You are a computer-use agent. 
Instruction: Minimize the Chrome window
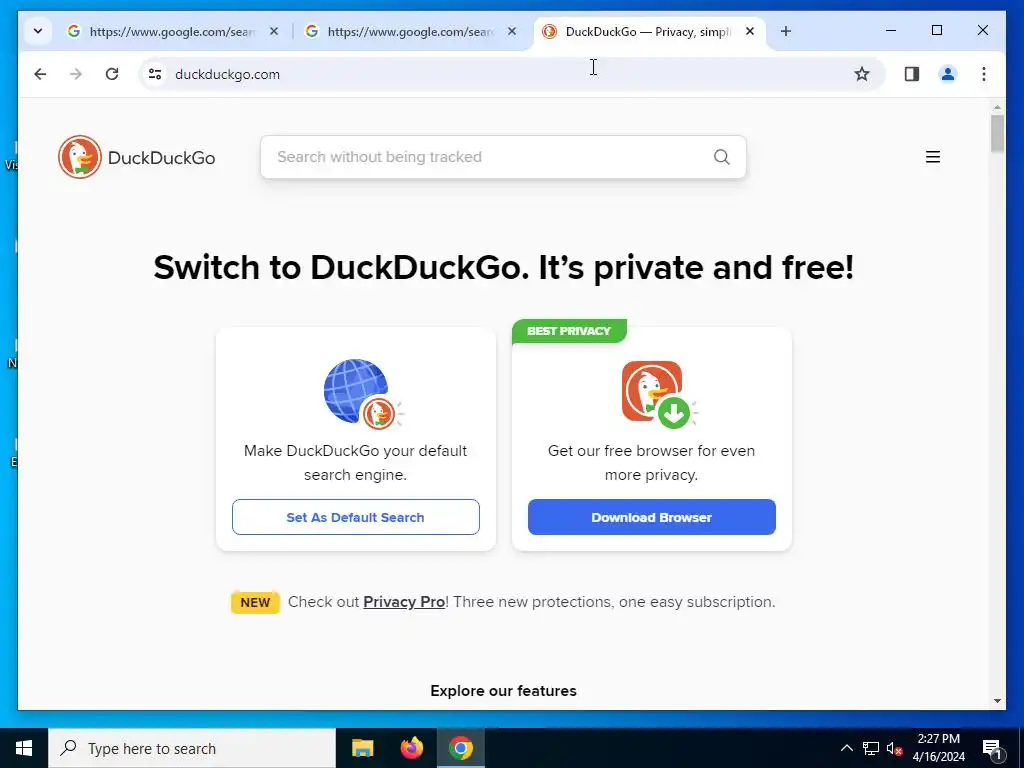[891, 31]
